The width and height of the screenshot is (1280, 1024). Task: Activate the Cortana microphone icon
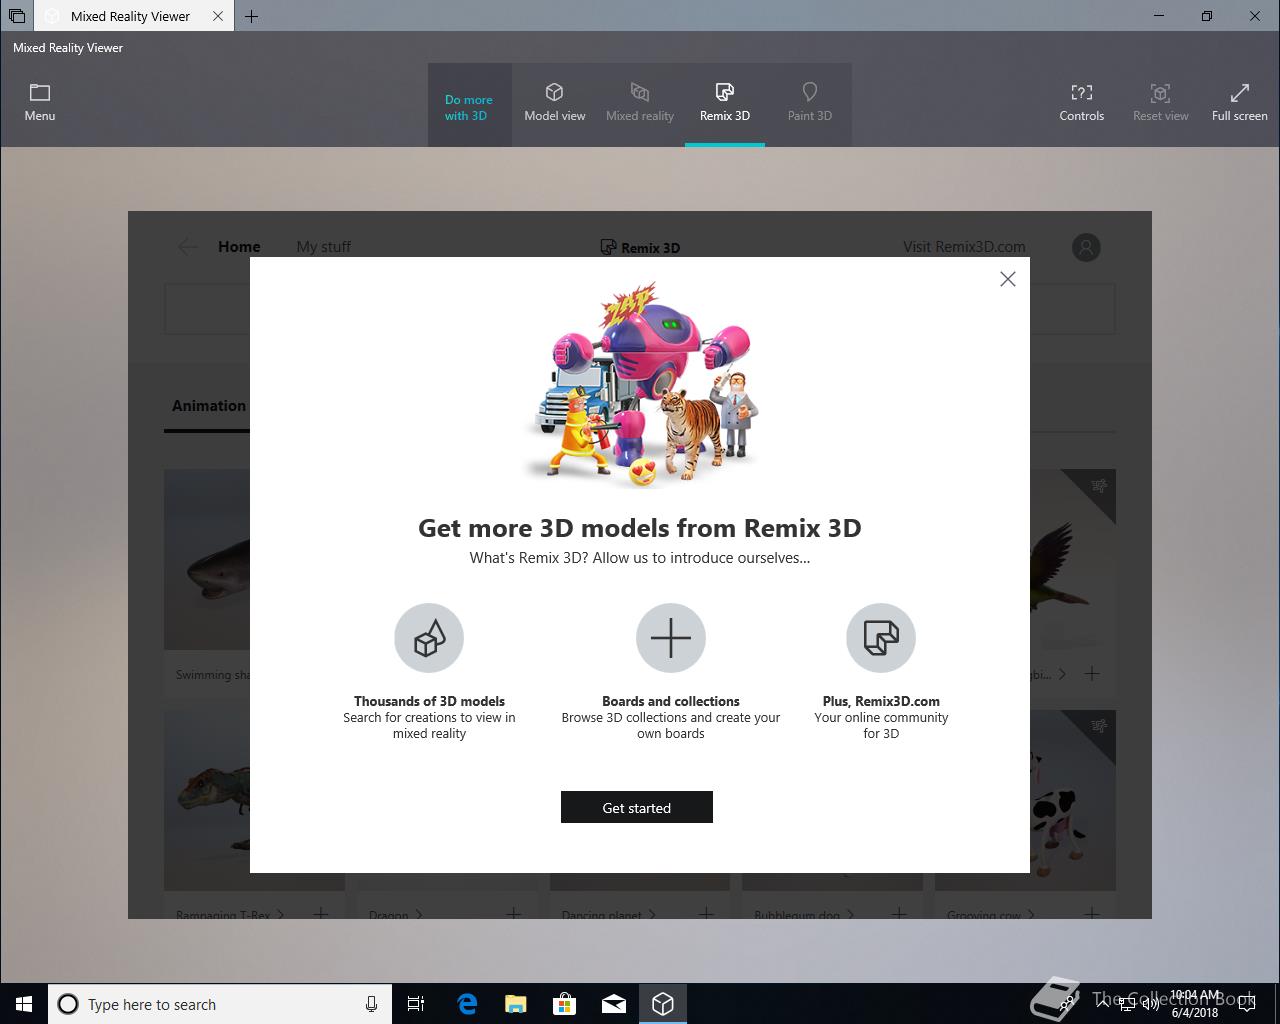[x=371, y=1004]
